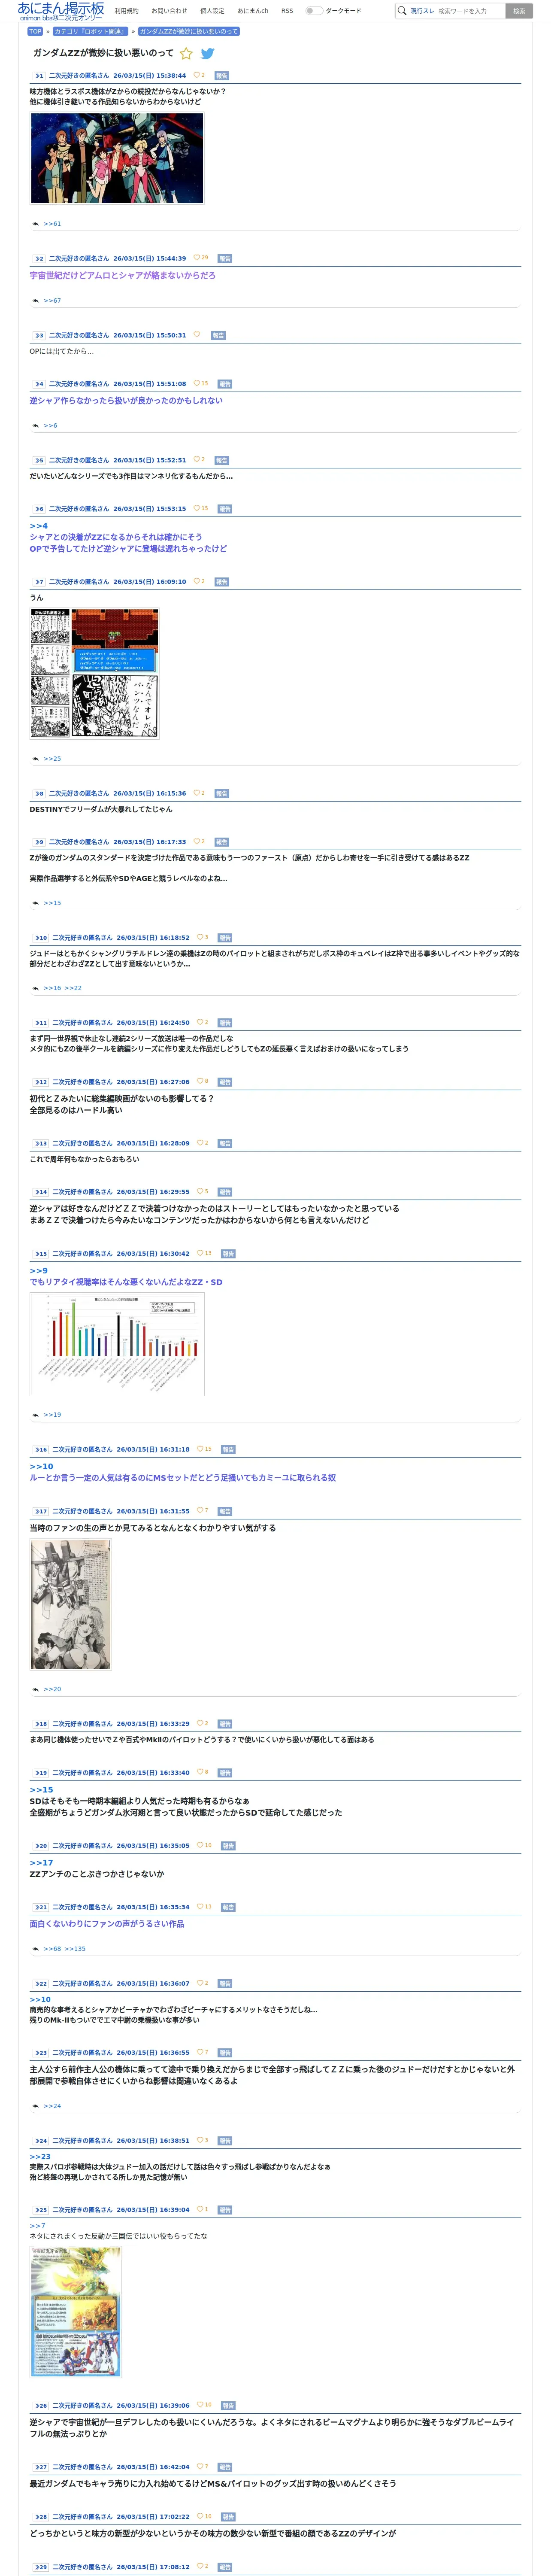Click anchor >>4 in post 6

(x=38, y=526)
